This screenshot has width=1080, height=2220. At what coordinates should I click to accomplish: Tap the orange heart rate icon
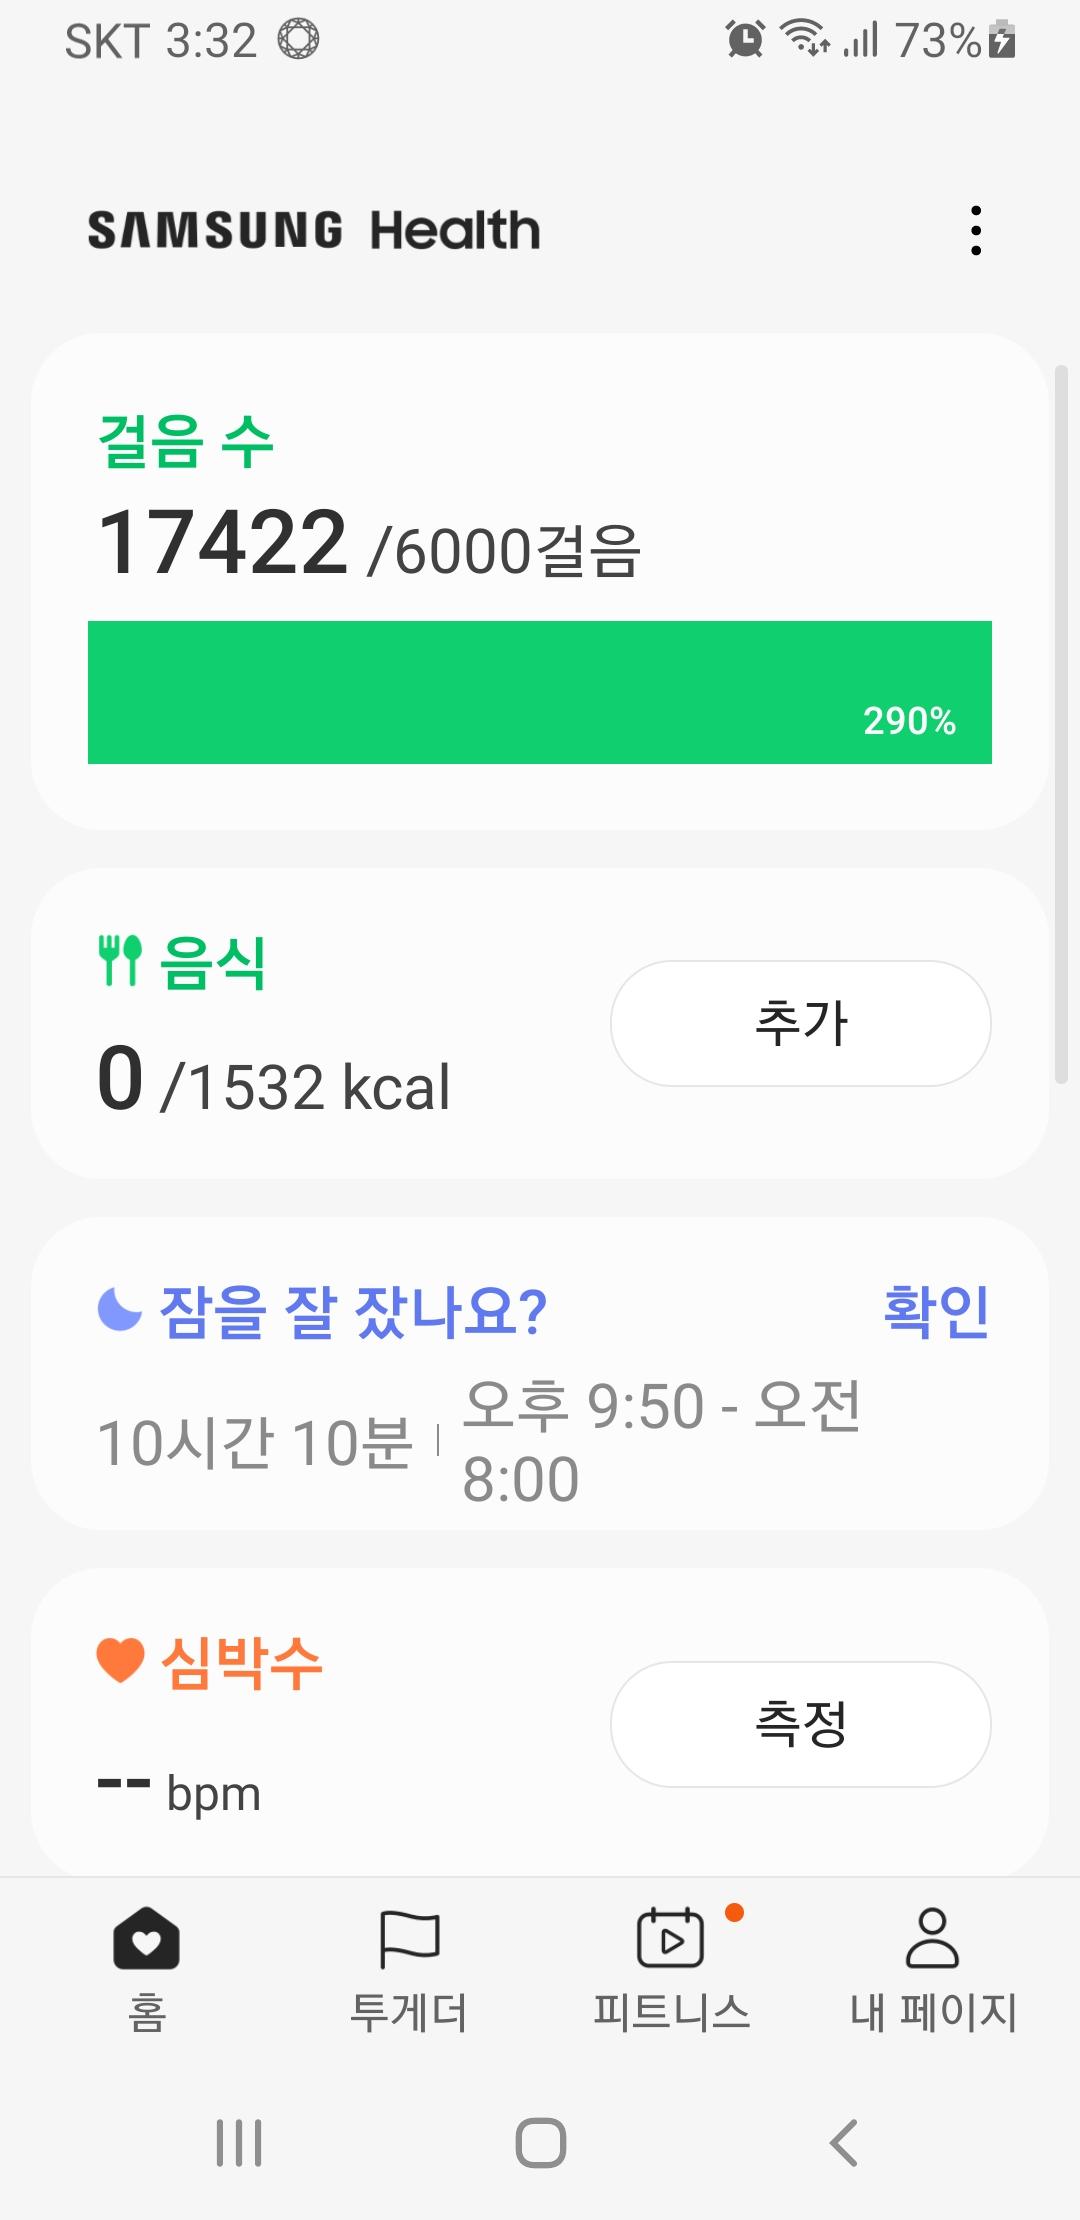(x=121, y=1661)
